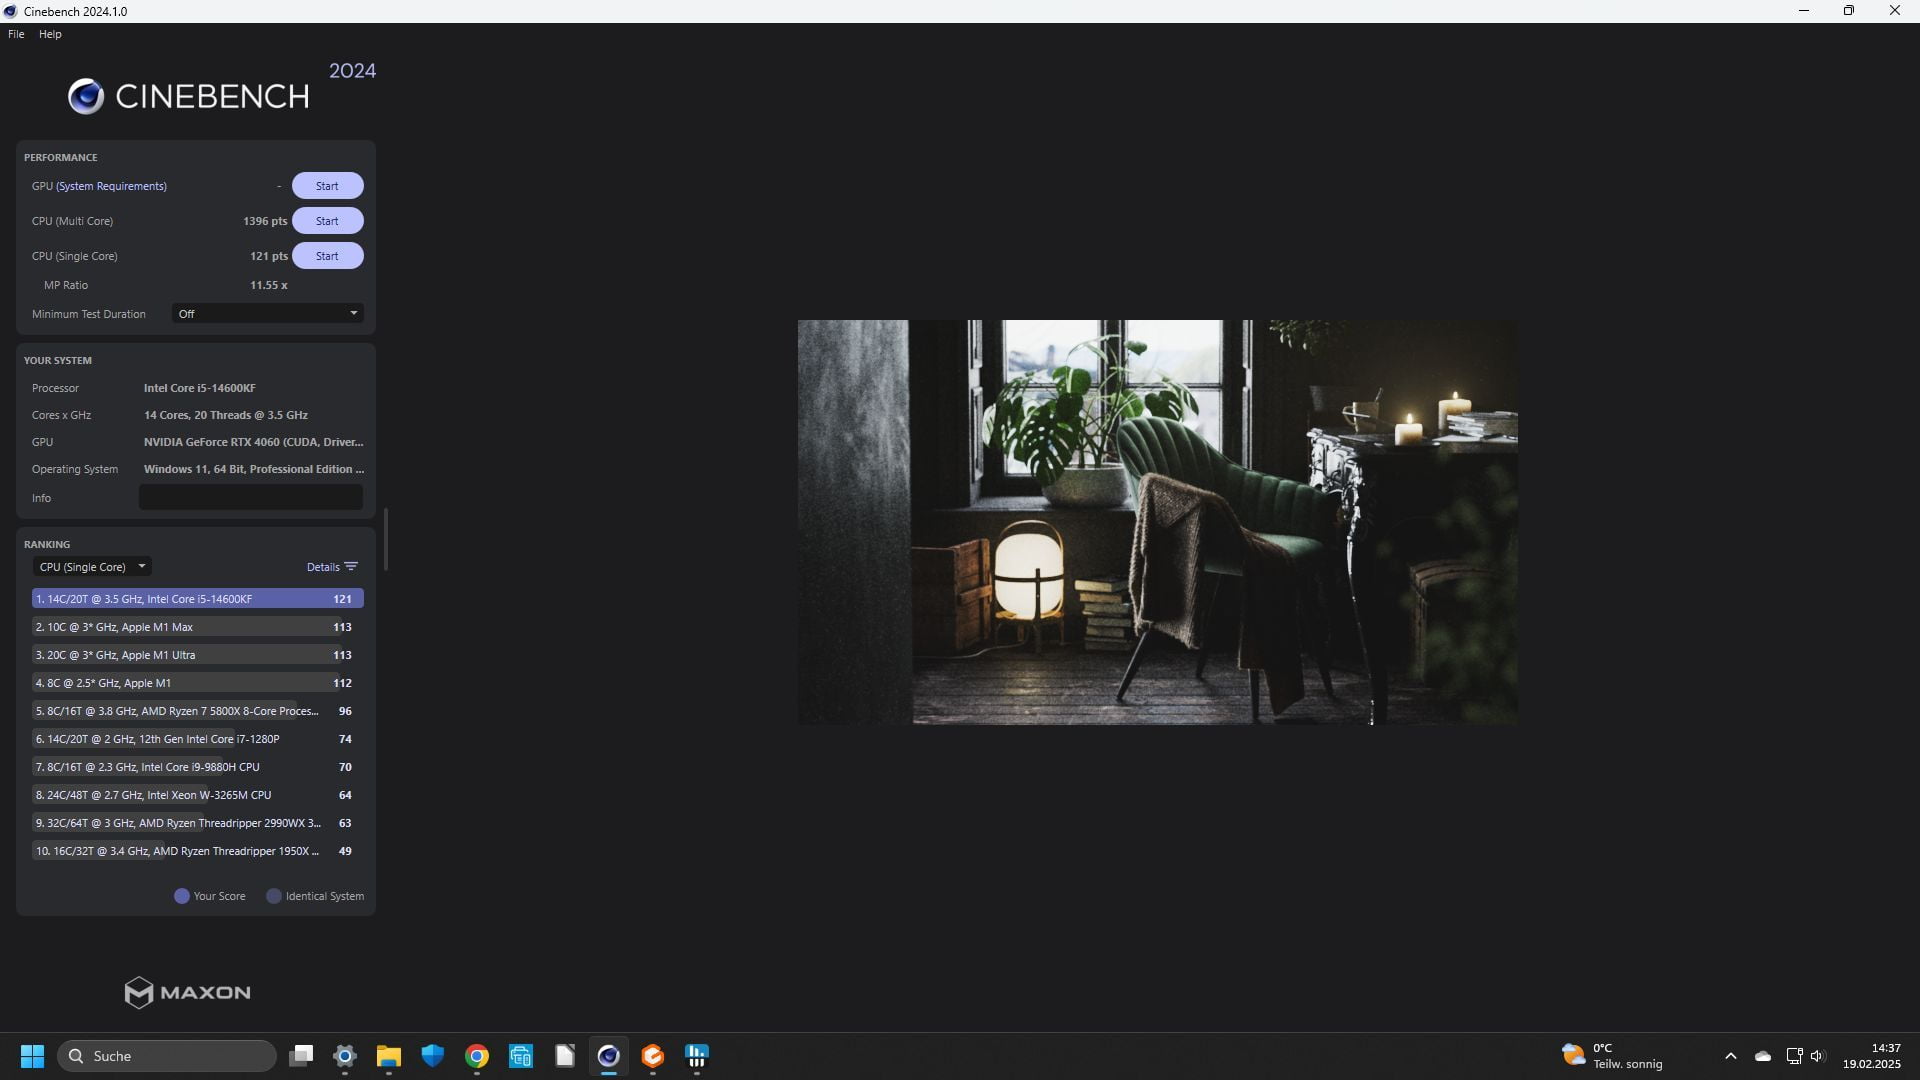Image resolution: width=1920 pixels, height=1080 pixels.
Task: Click the rendered room scene preview
Action: [x=1157, y=522]
